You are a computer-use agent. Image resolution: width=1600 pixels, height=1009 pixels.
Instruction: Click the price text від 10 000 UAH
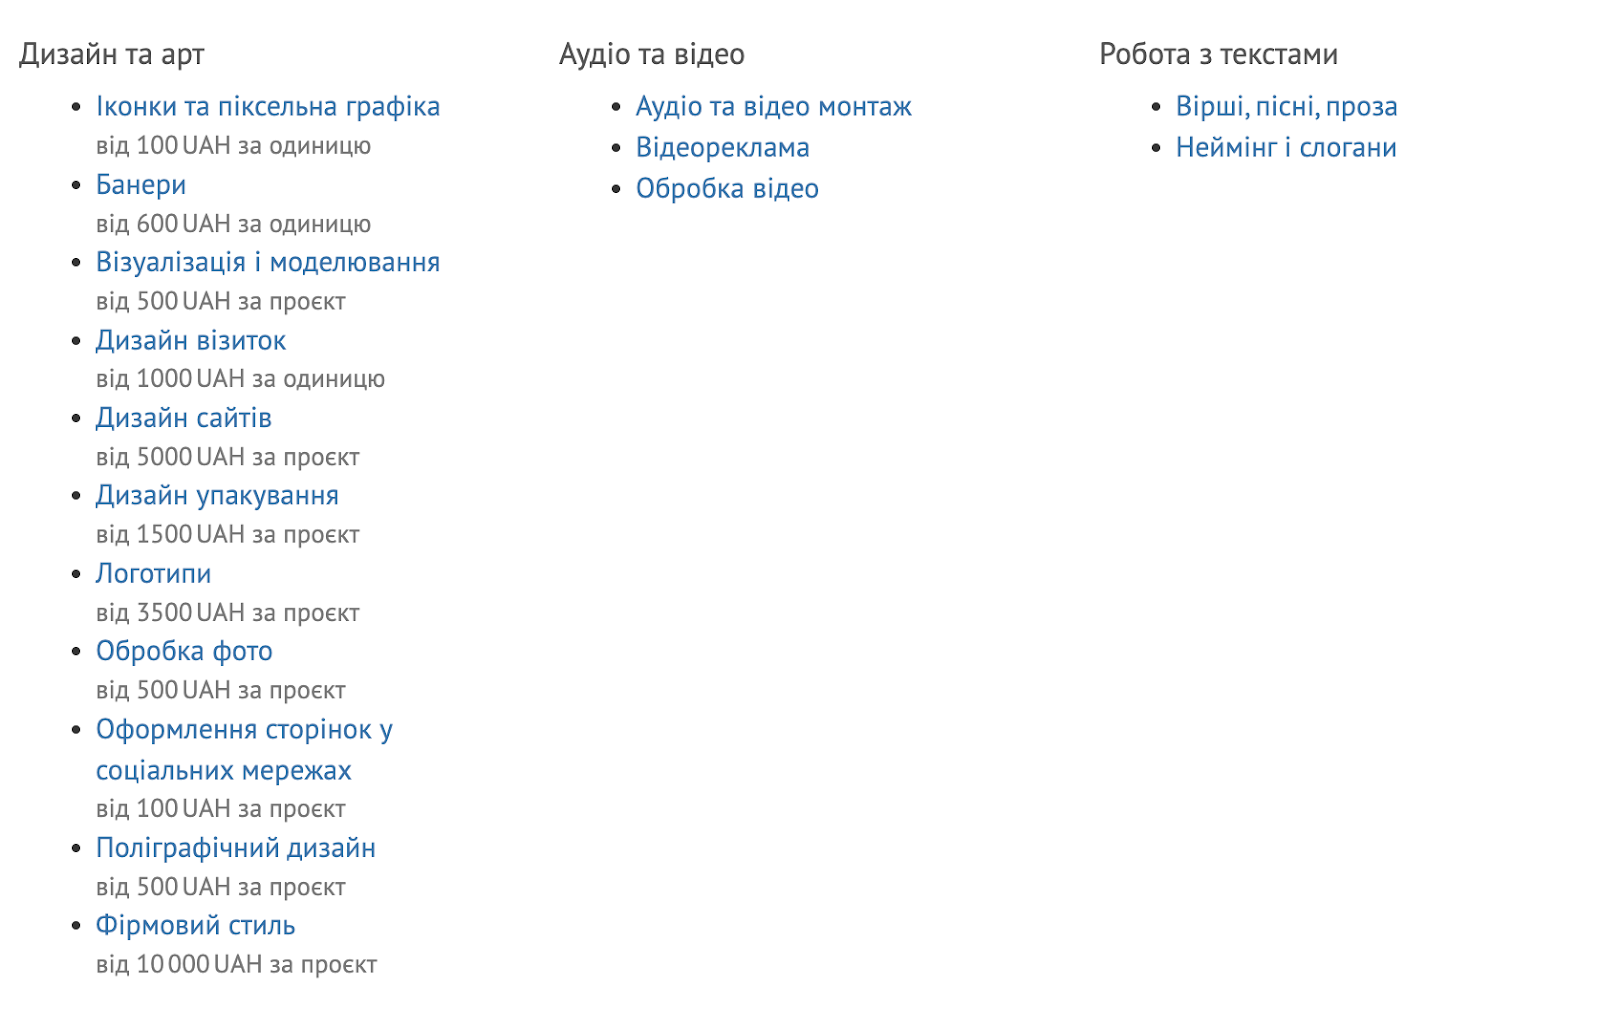click(179, 965)
